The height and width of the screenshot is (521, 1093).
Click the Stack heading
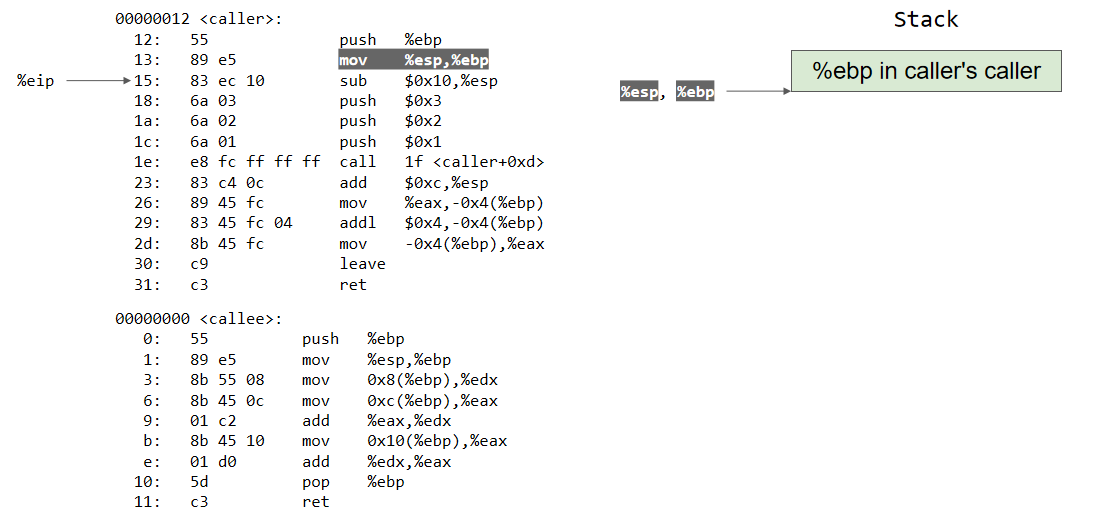tap(925, 19)
